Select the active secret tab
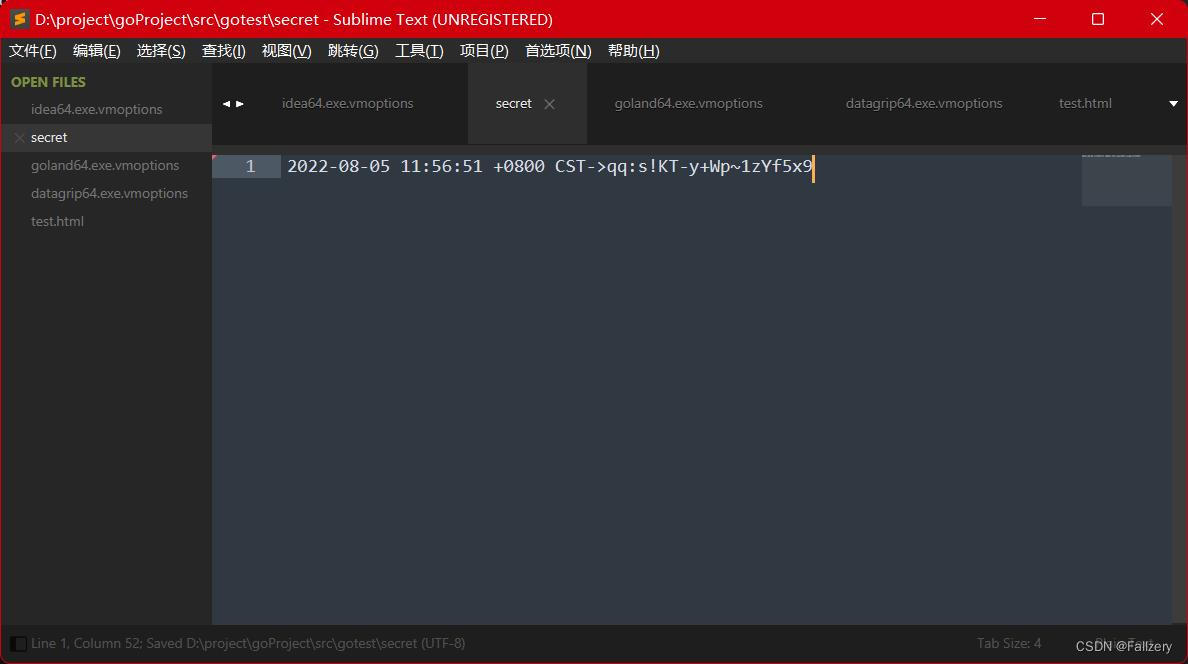Image resolution: width=1188 pixels, height=664 pixels. [x=513, y=104]
